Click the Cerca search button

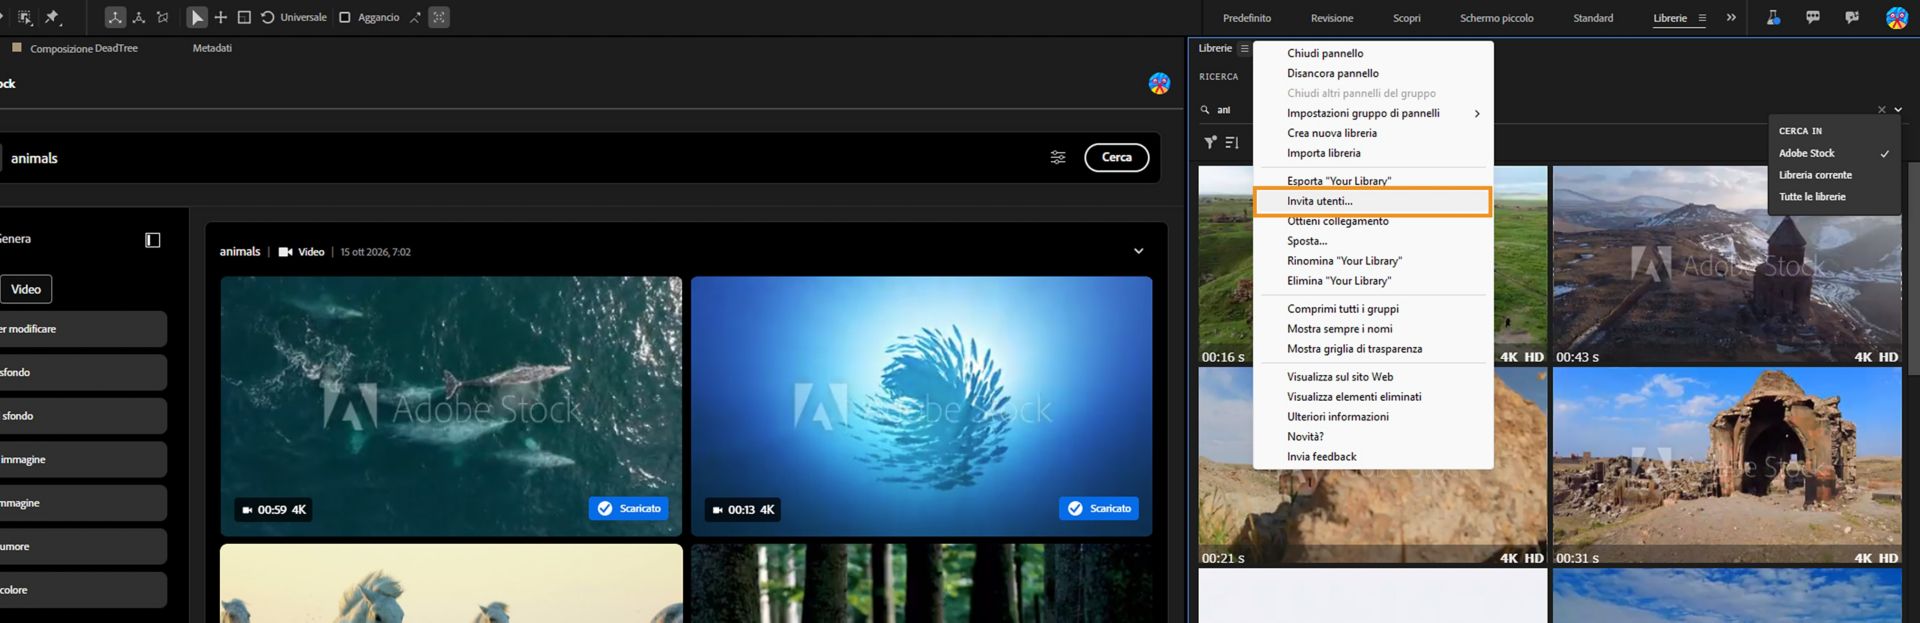click(1116, 157)
